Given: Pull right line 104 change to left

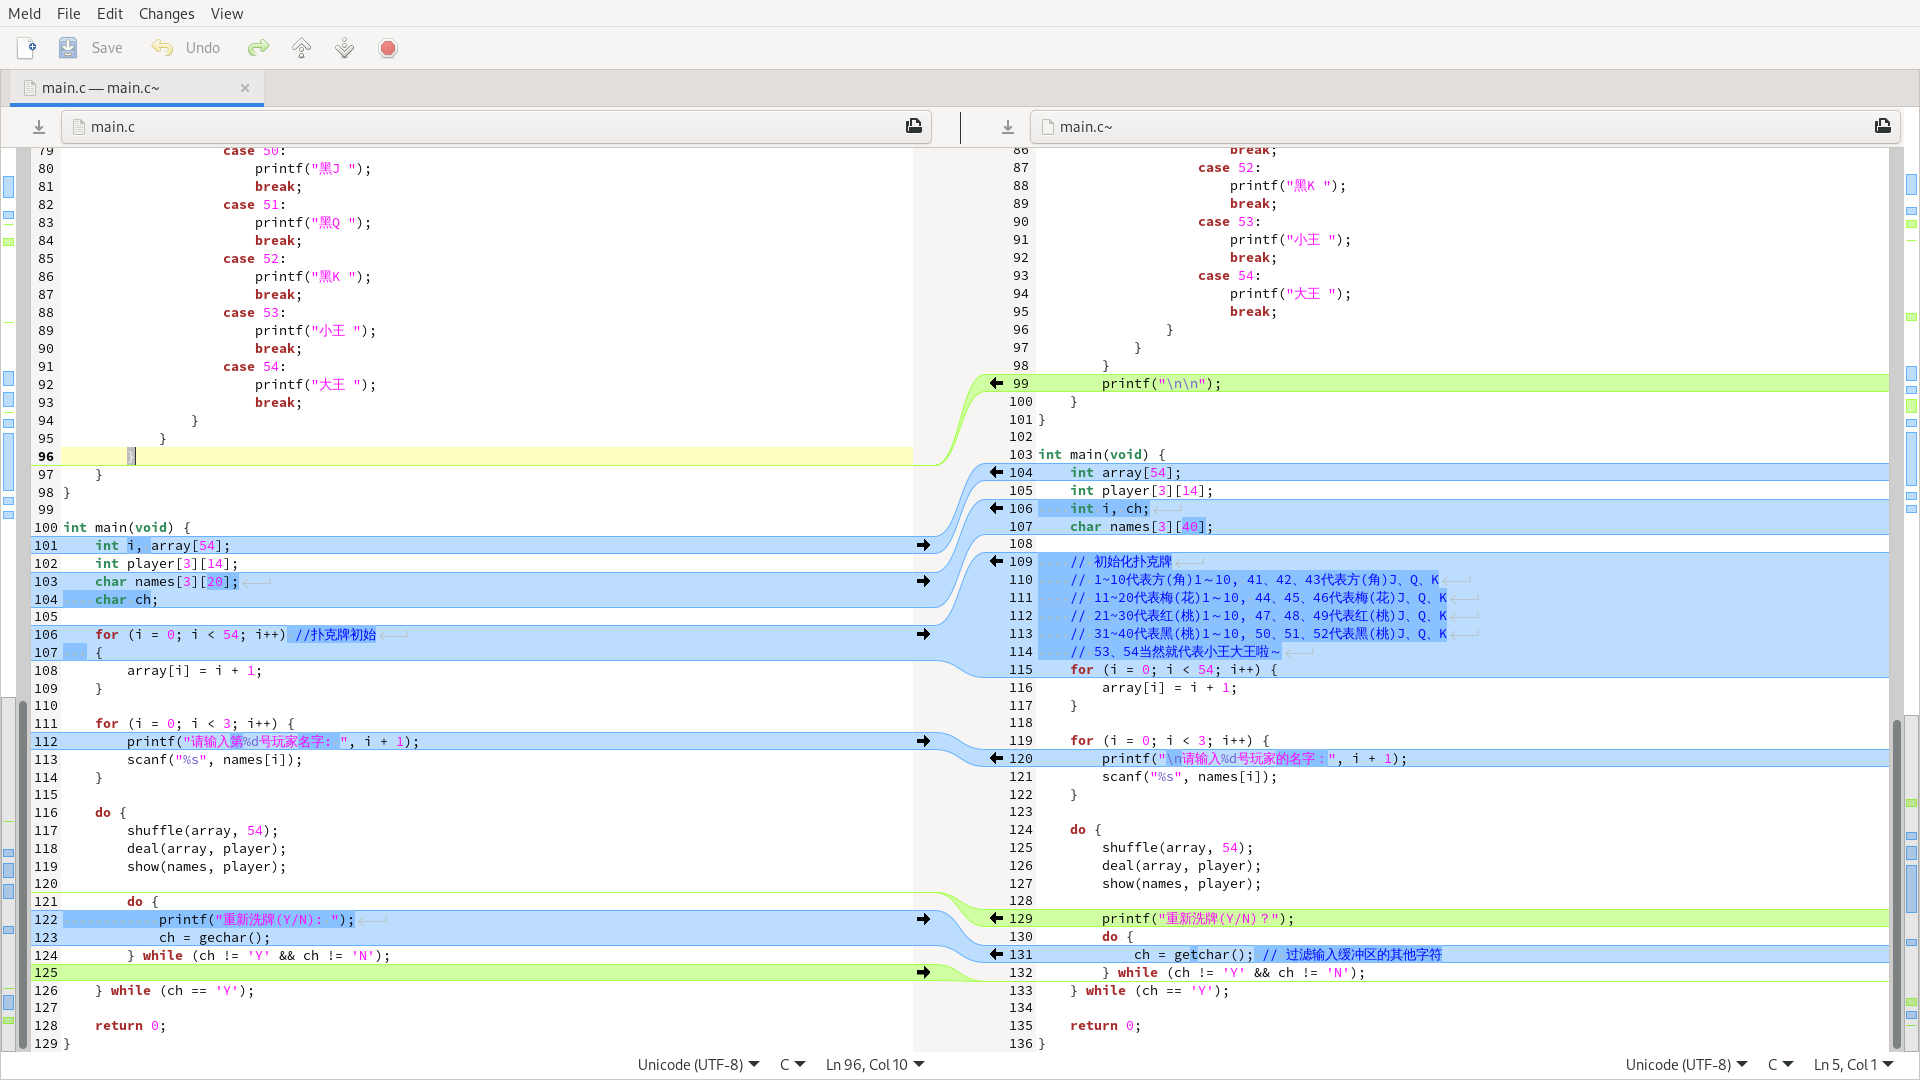Looking at the screenshot, I should click(996, 472).
